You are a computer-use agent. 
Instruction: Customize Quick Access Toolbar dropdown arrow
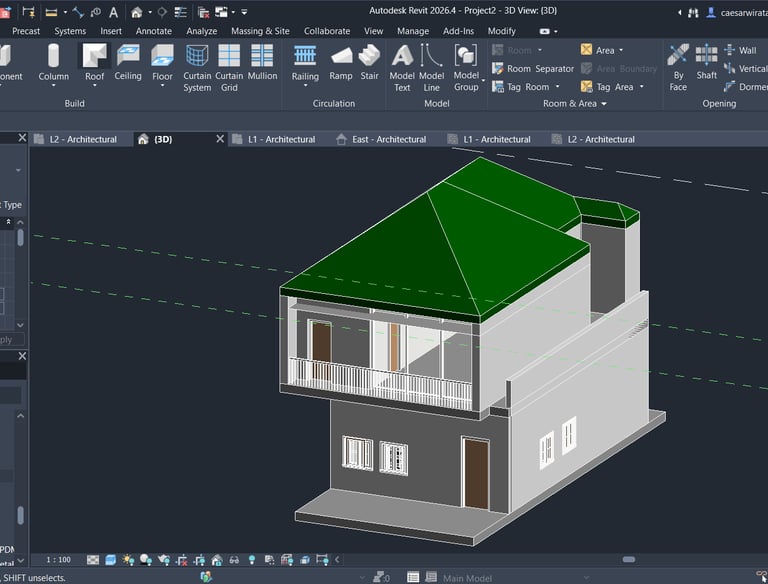coord(244,12)
